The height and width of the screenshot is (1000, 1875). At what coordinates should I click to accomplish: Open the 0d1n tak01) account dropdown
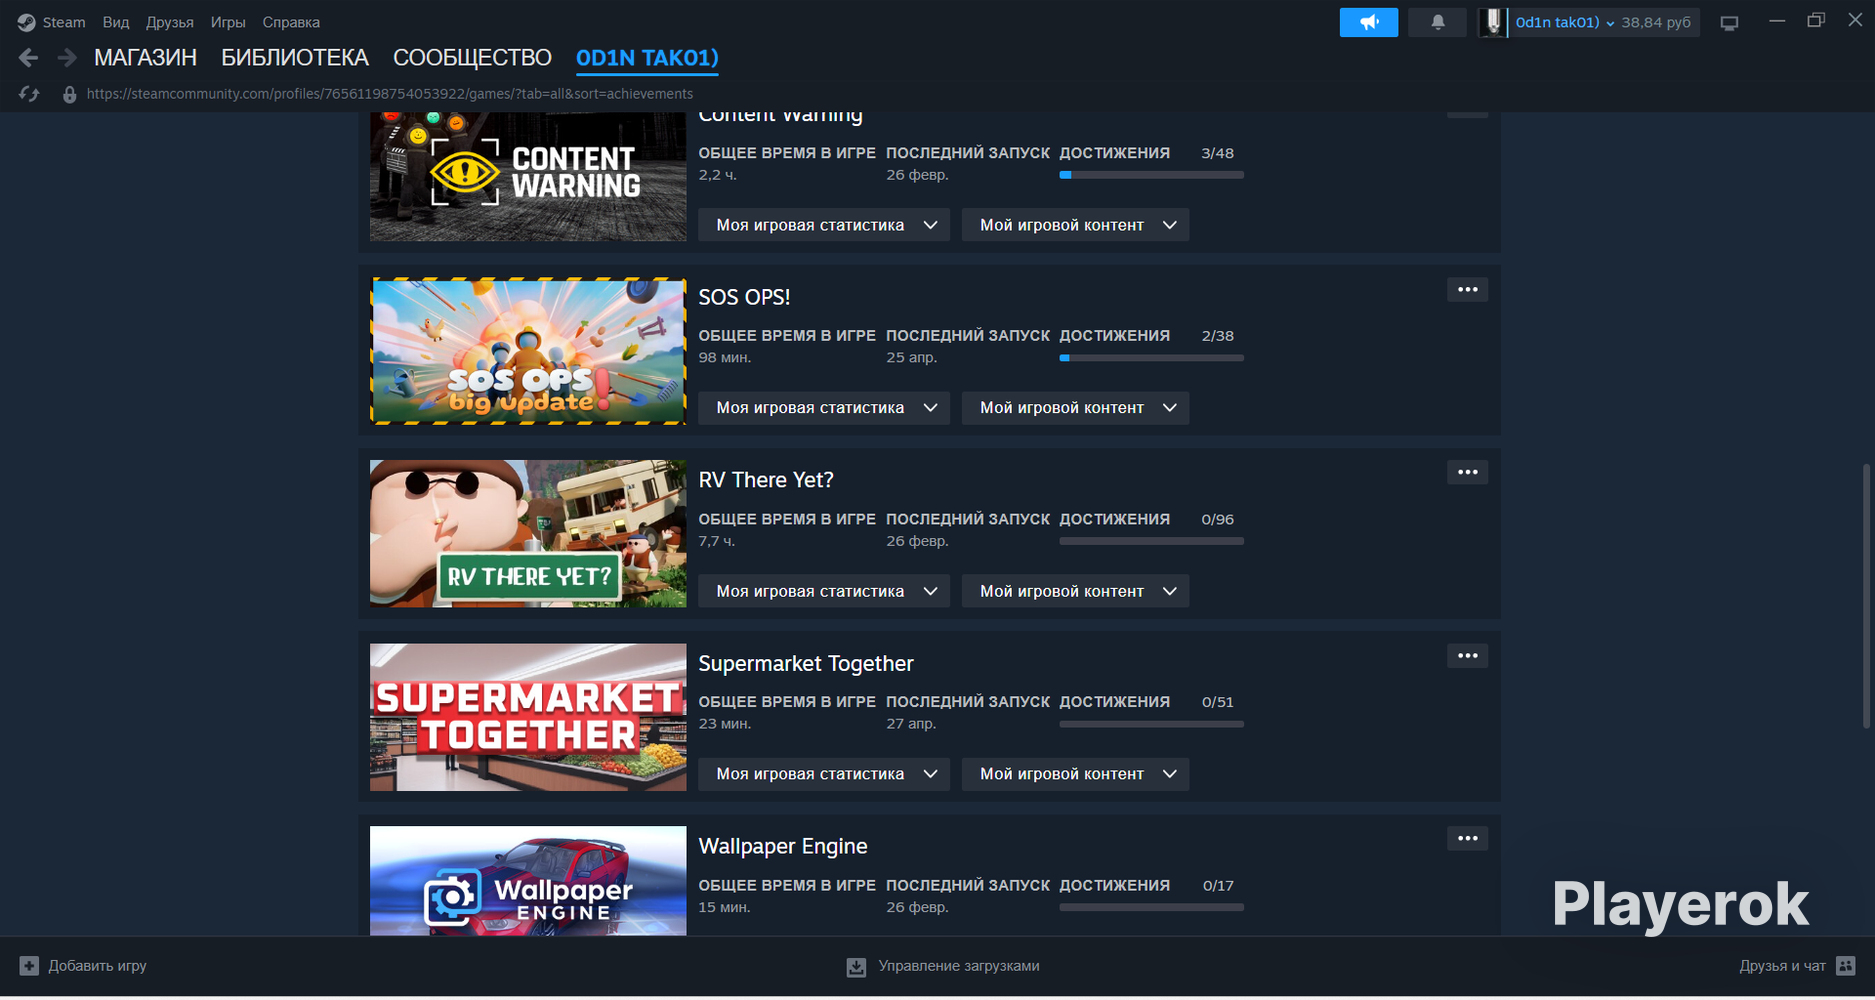pyautogui.click(x=1565, y=22)
